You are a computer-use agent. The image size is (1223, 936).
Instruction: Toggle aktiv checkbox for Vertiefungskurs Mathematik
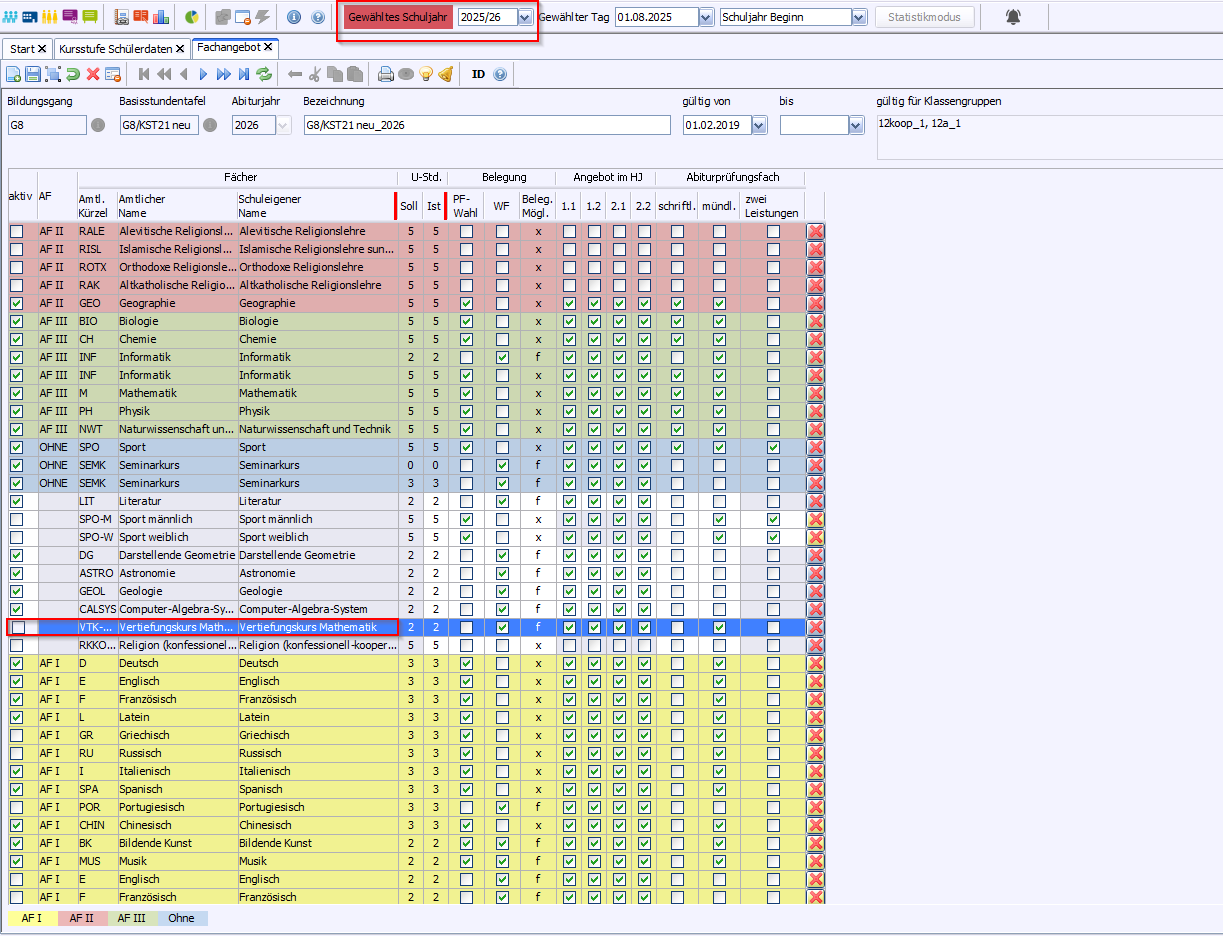pos(17,627)
